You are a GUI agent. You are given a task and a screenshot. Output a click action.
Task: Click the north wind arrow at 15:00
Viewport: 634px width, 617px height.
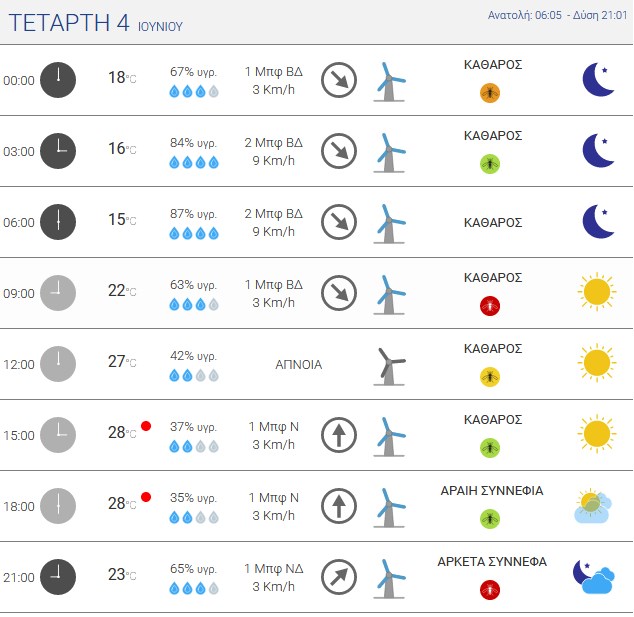[x=339, y=435]
